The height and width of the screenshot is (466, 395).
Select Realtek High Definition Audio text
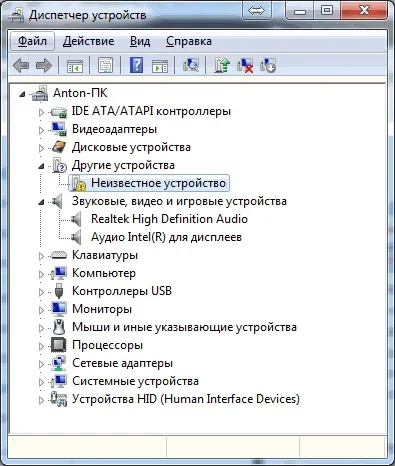169,219
